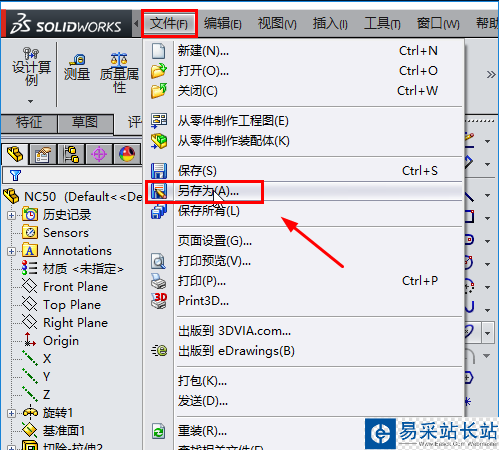
Task: Open the 插入(I) menu
Action: pyautogui.click(x=330, y=24)
